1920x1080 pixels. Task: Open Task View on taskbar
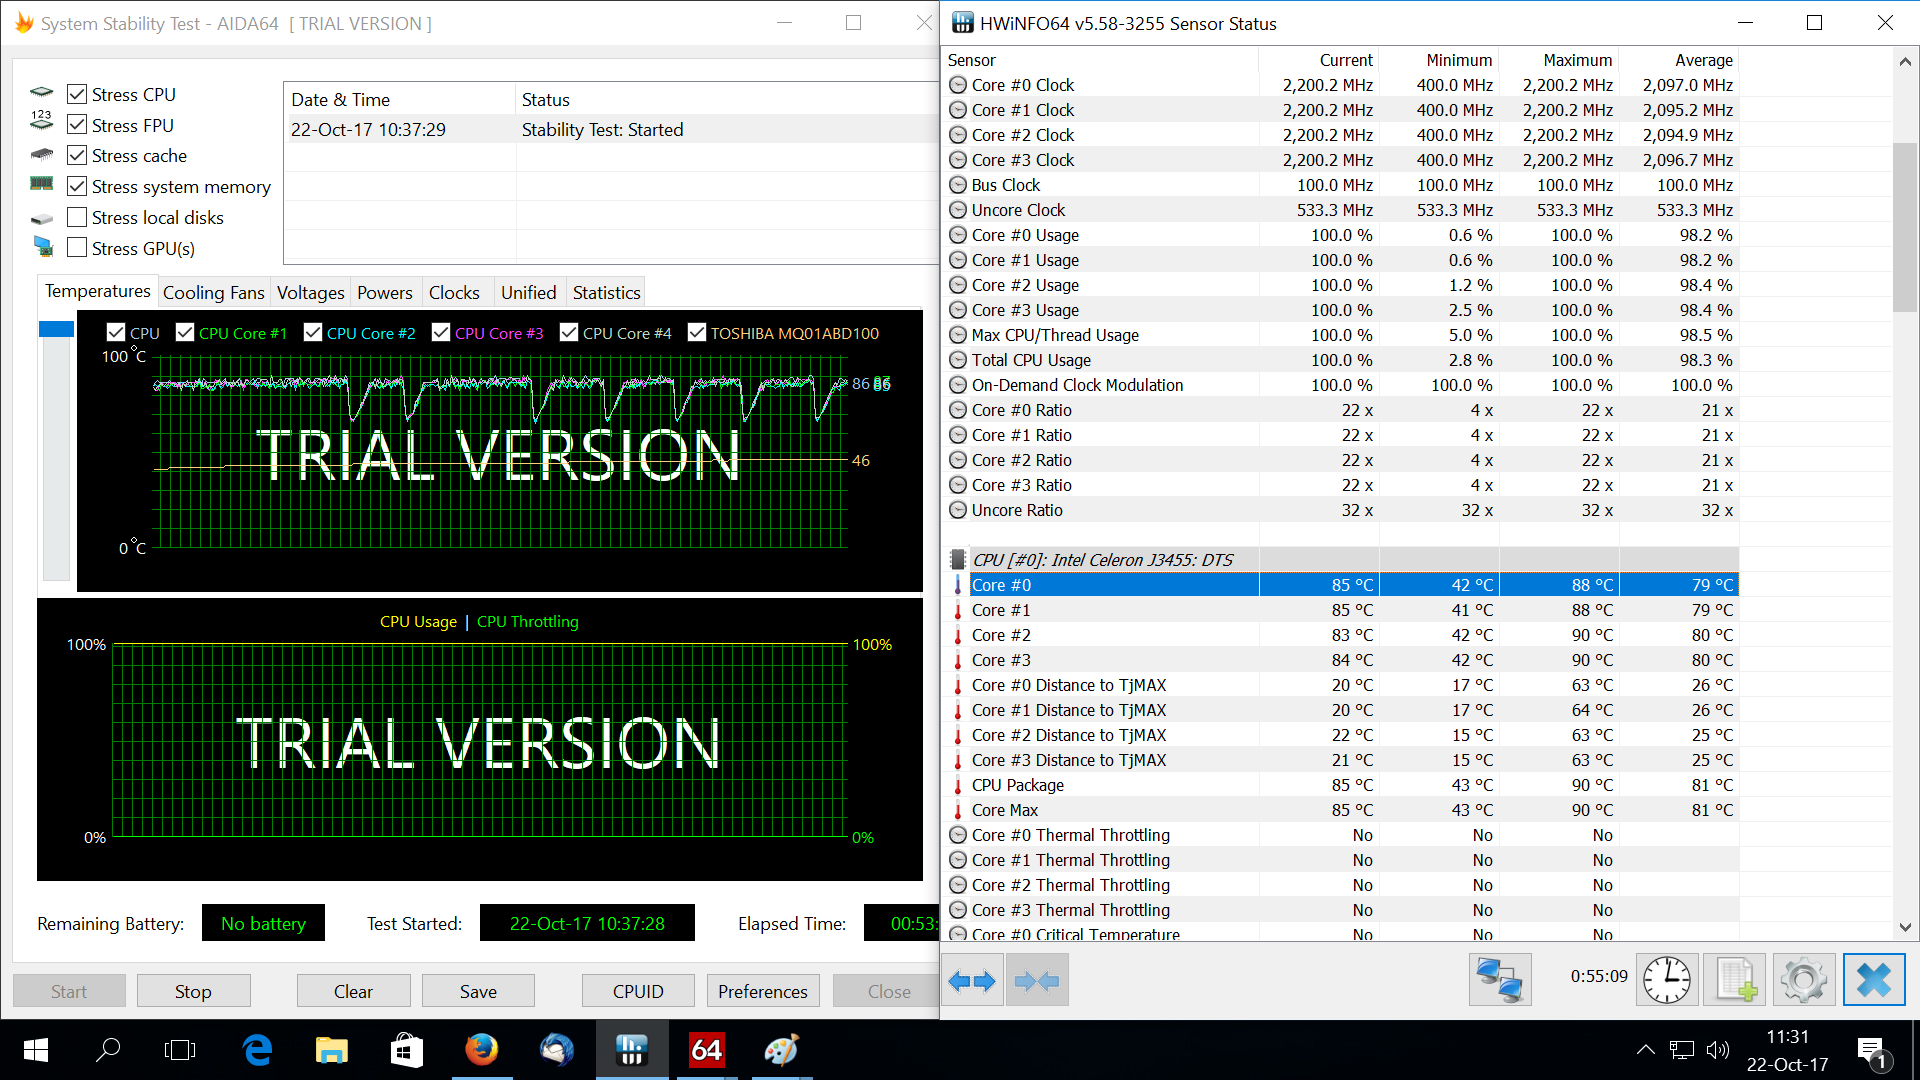[x=180, y=1050]
